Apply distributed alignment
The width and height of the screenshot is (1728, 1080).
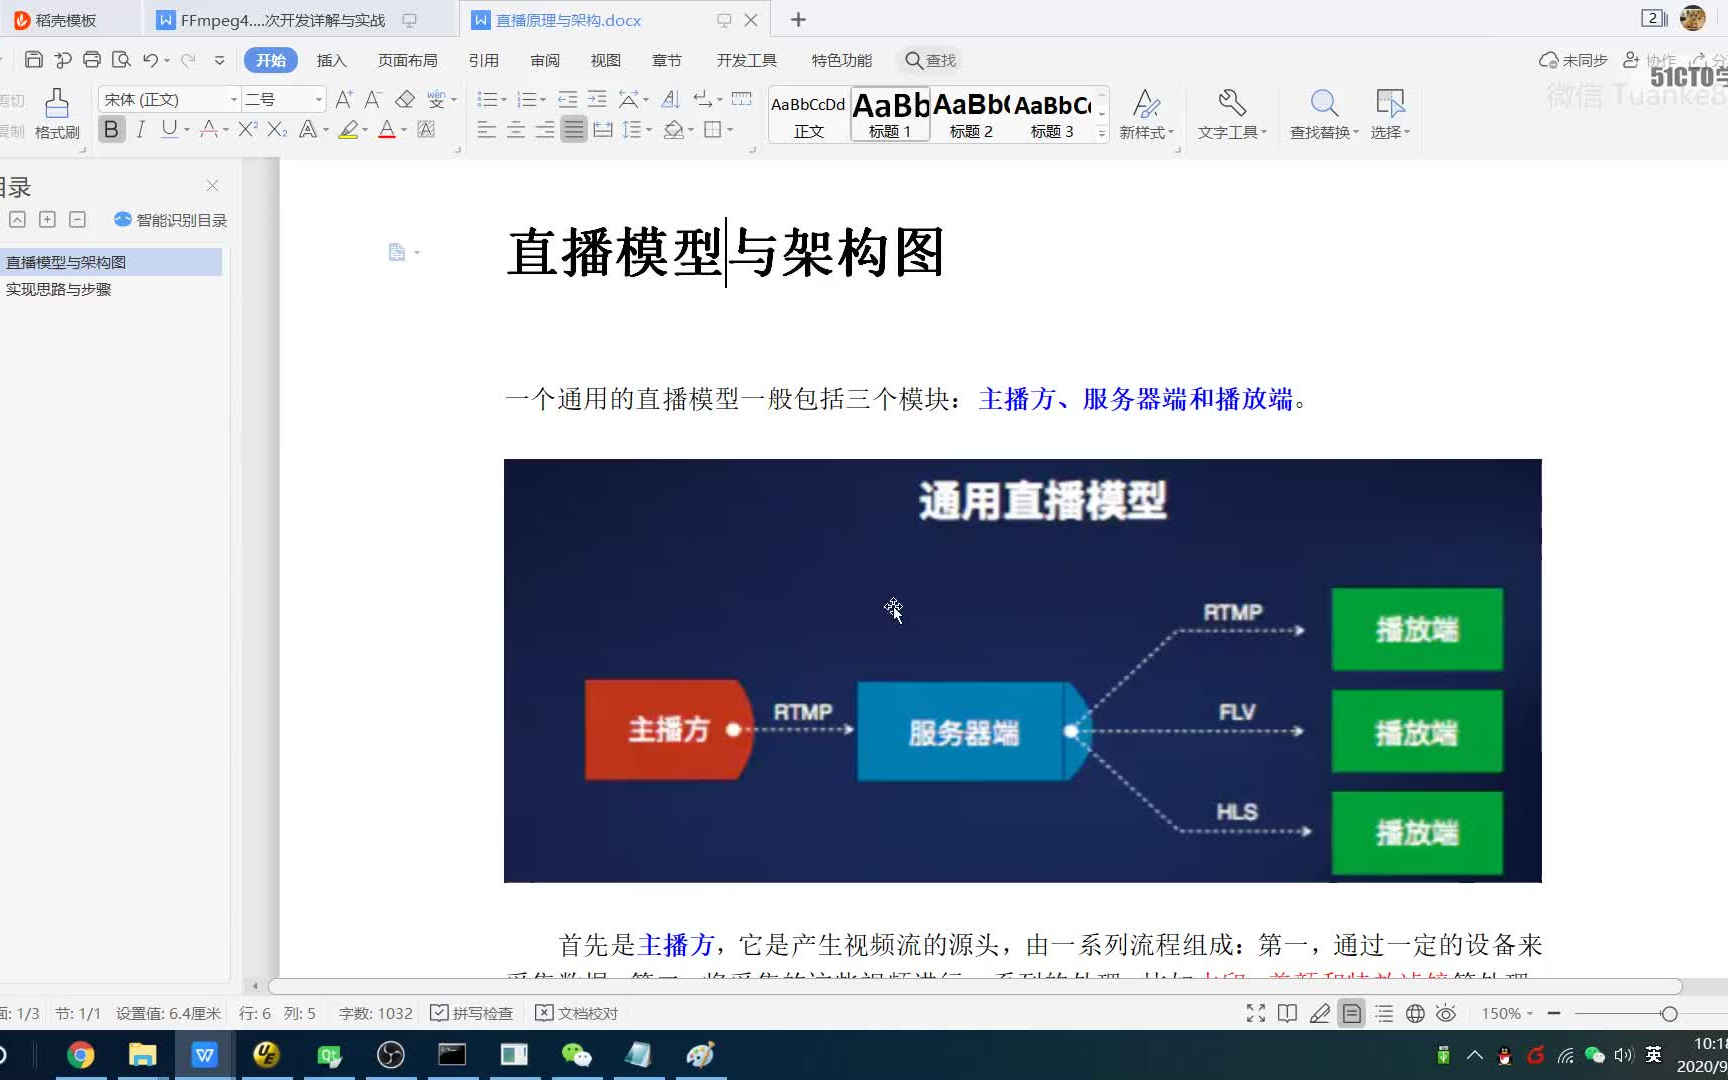[603, 129]
